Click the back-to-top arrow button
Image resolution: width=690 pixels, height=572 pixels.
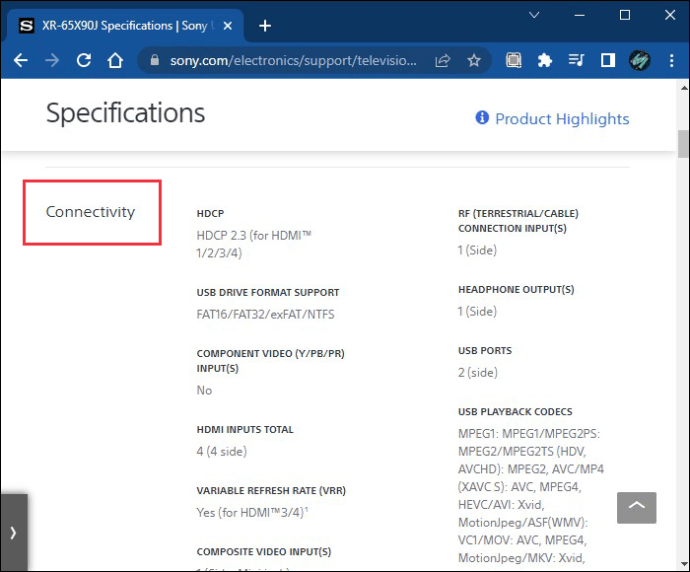point(636,508)
